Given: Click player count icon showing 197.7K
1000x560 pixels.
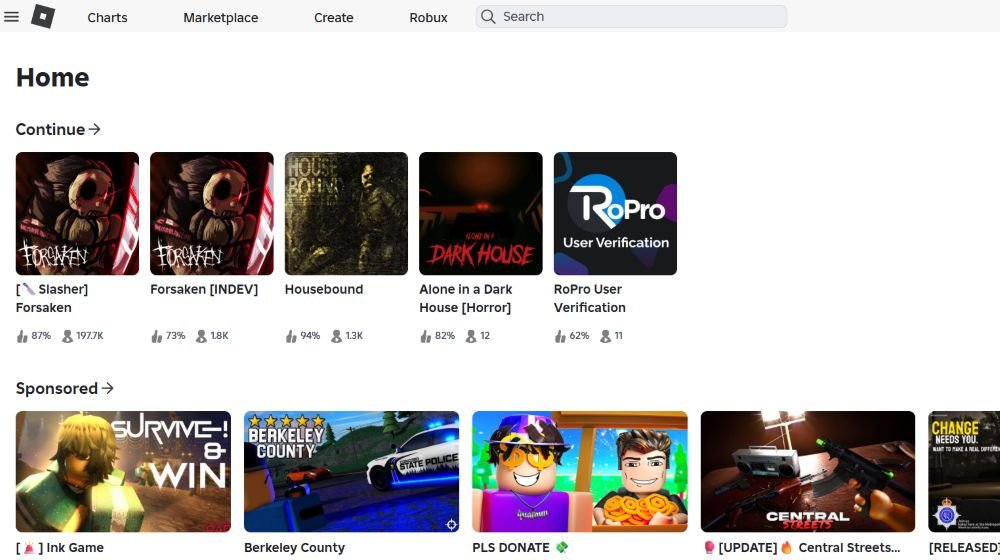Looking at the screenshot, I should pos(68,336).
